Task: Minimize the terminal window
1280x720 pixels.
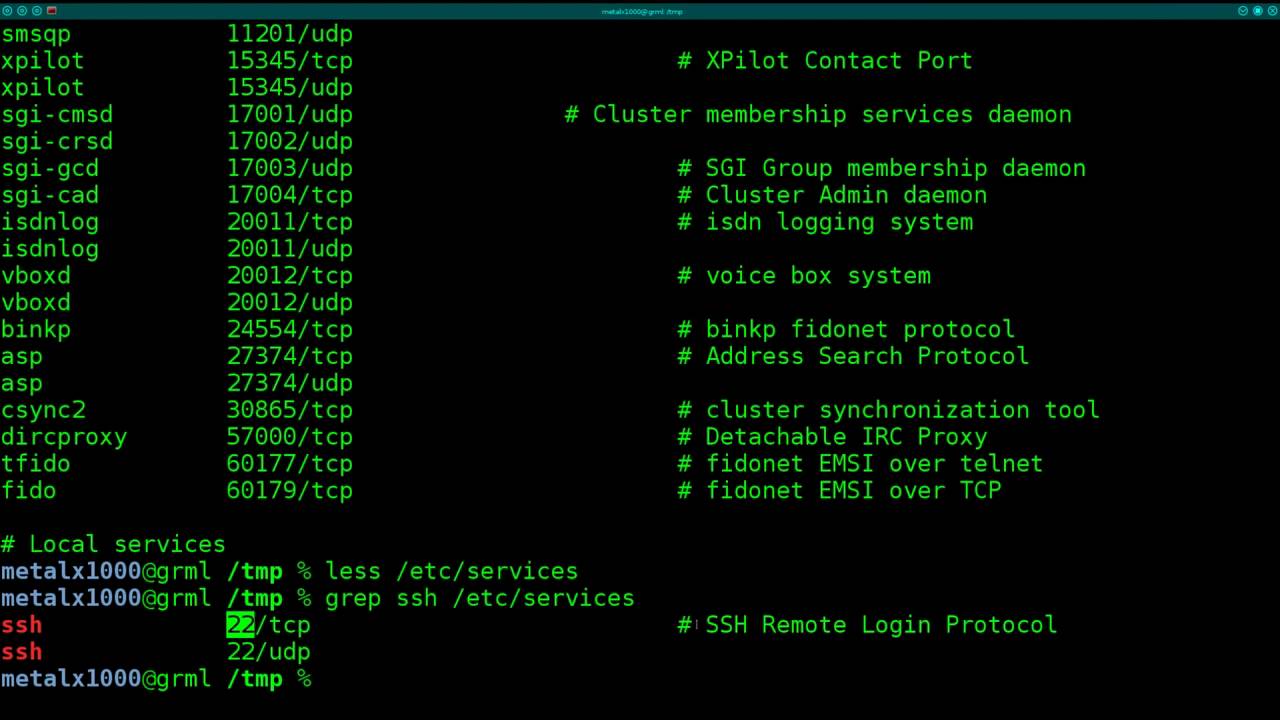Action: coord(1243,11)
